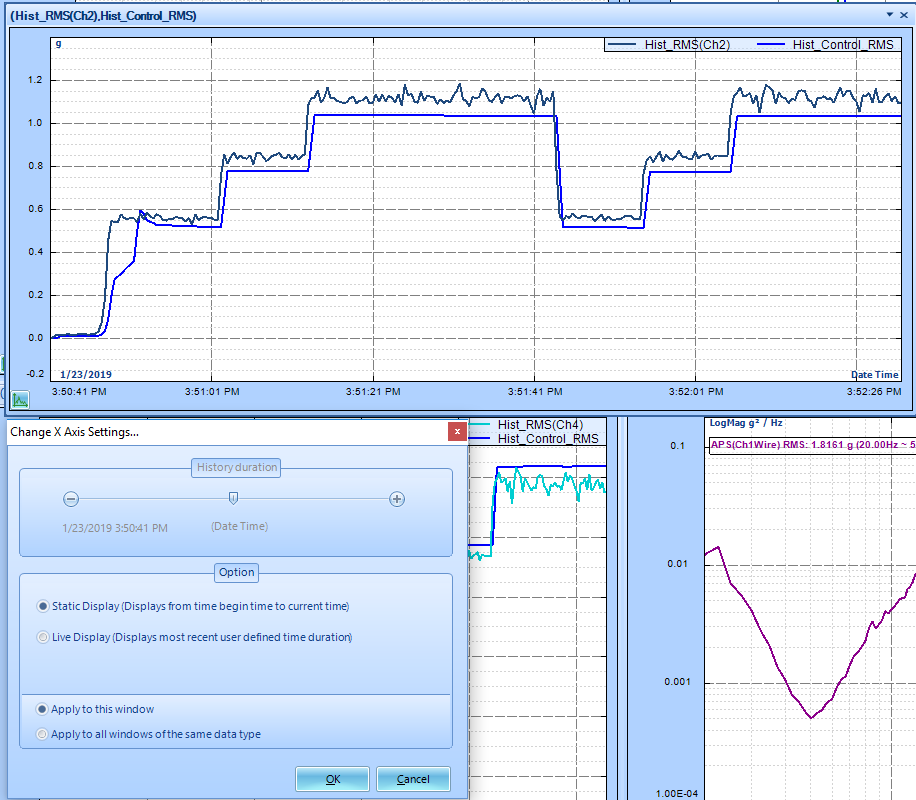
Task: Click the plus icon on the History duration slider
Action: 397,499
